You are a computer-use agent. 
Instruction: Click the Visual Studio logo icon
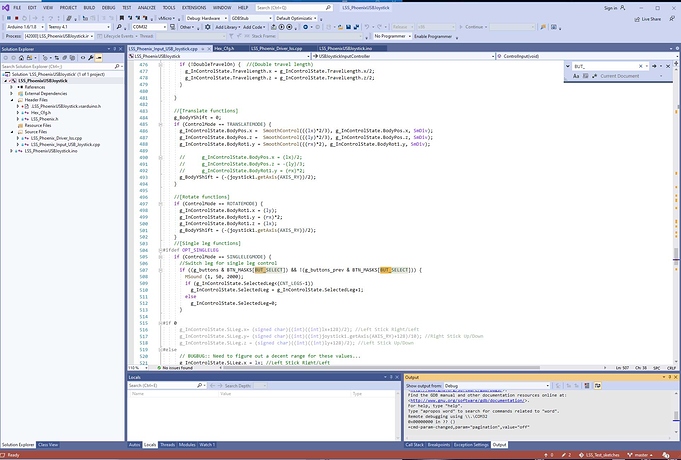coord(5,7)
